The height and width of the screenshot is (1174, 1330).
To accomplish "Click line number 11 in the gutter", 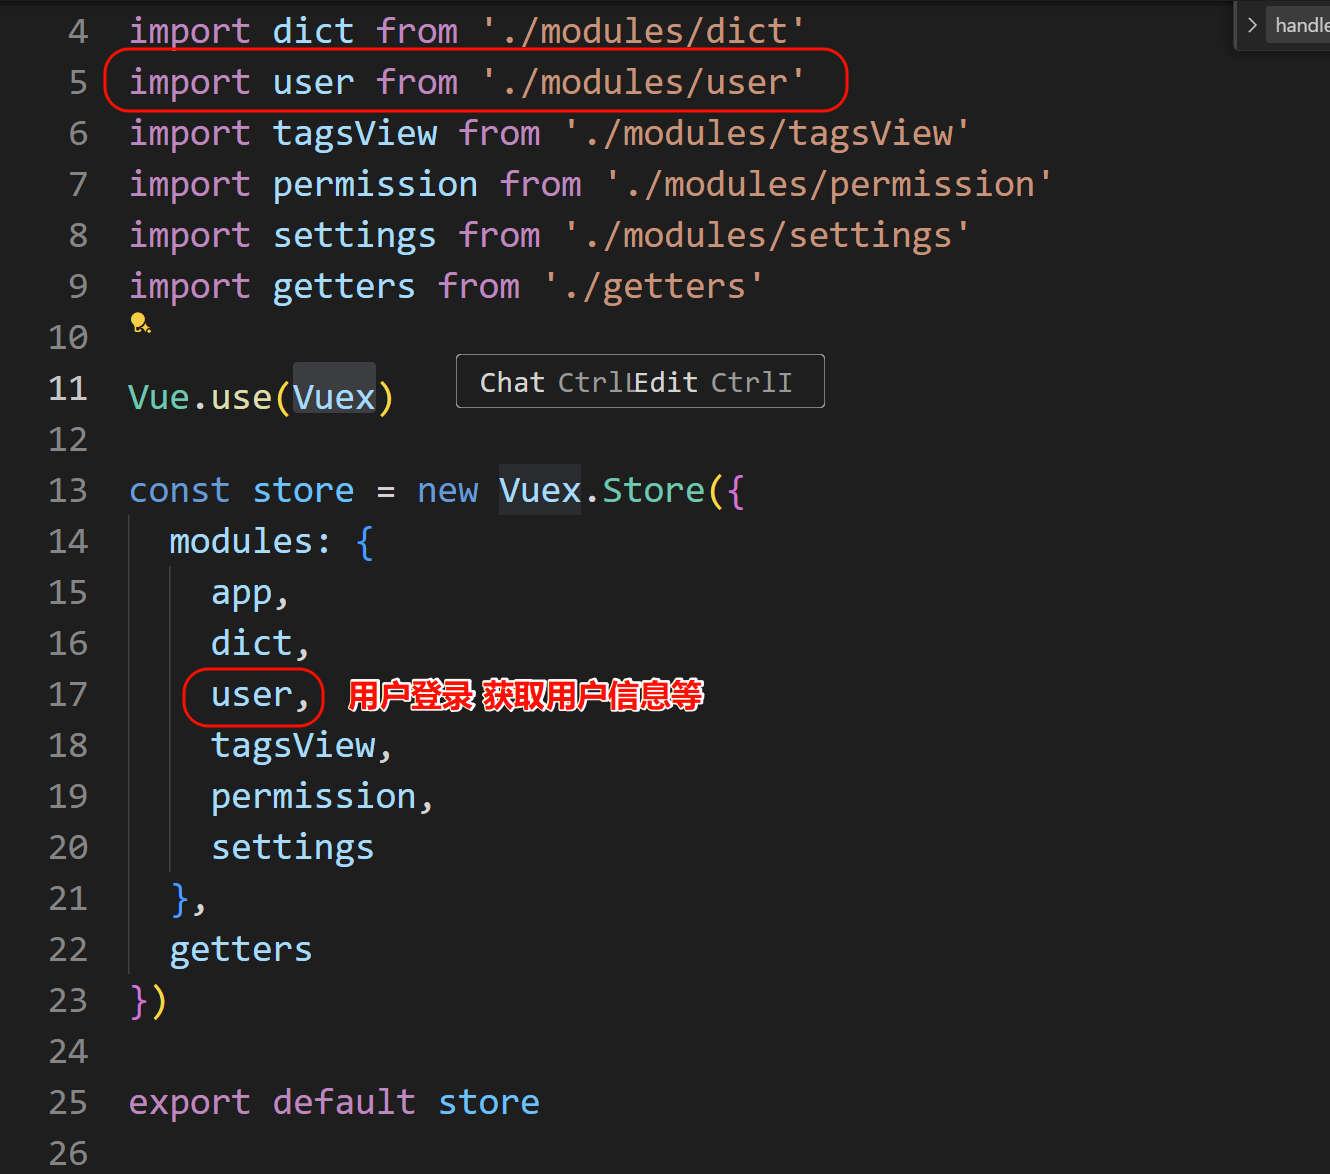I will (x=68, y=388).
